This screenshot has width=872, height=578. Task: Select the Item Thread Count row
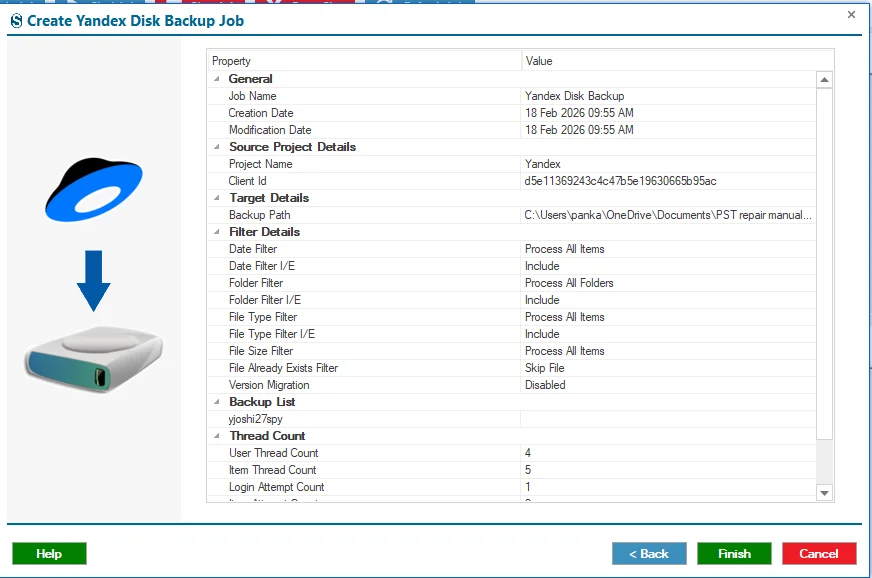512,470
